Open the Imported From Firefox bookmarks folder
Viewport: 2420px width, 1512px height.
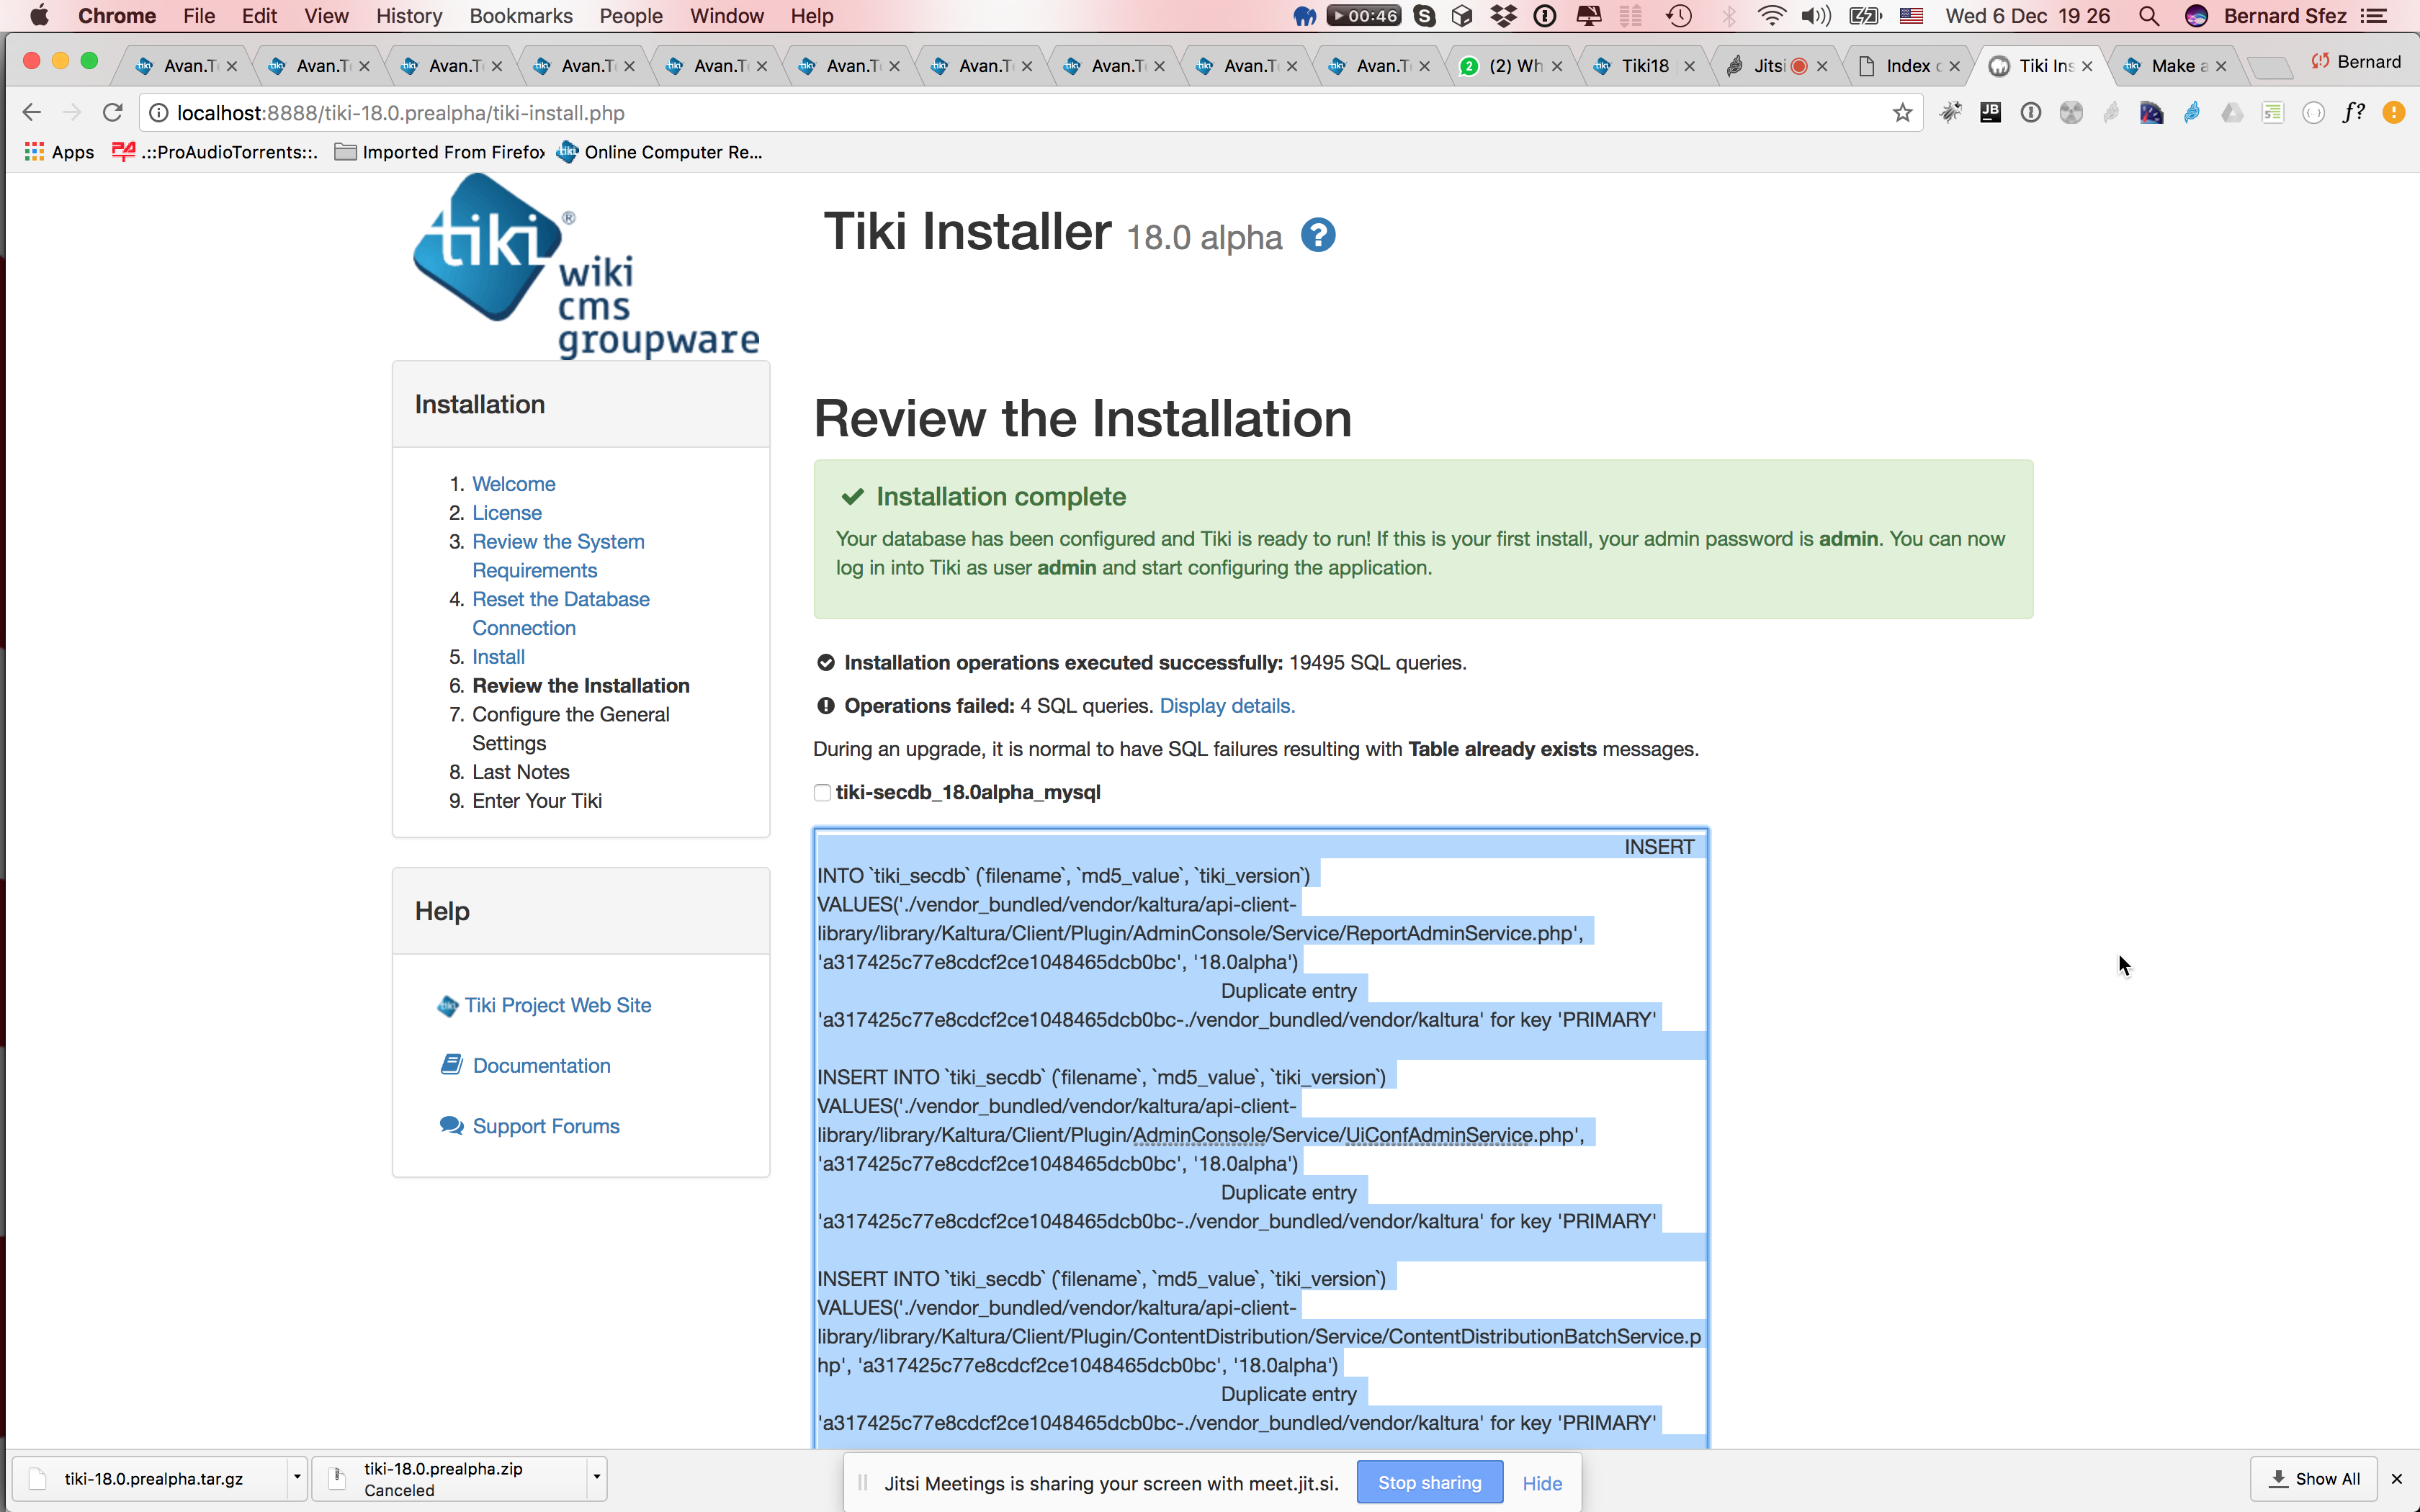tap(440, 152)
